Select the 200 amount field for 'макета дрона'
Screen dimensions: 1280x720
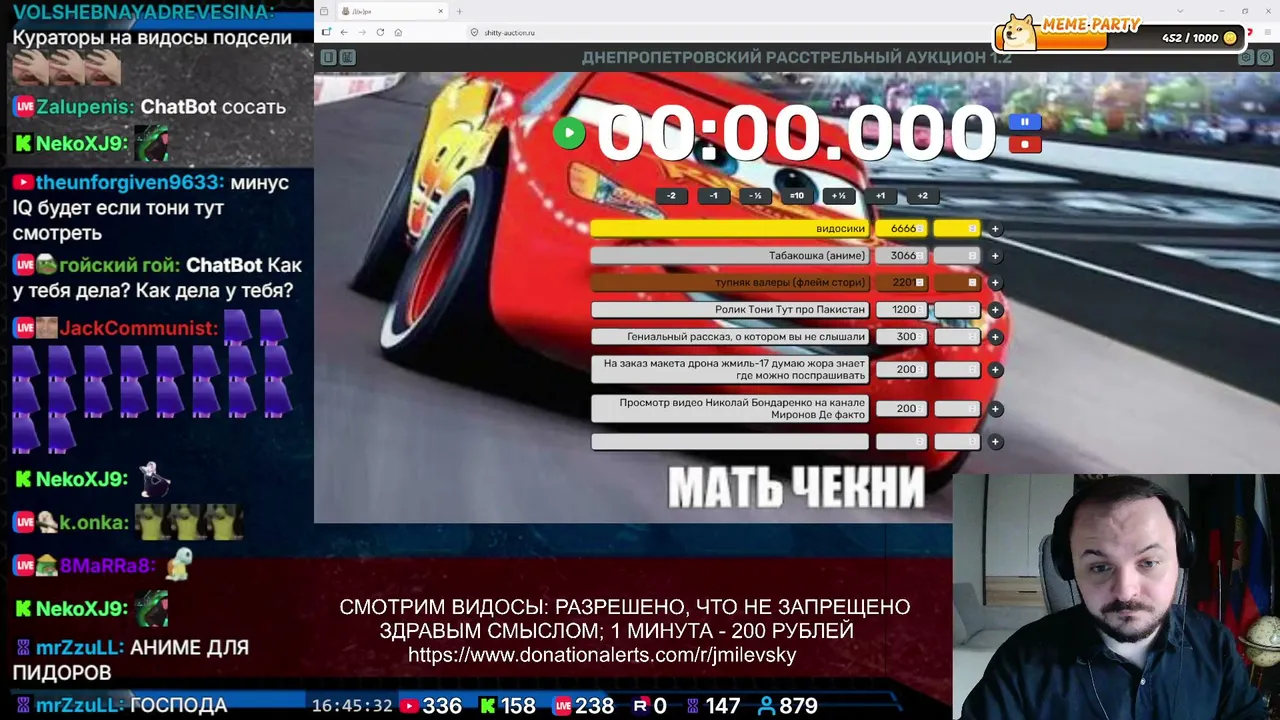coord(902,370)
